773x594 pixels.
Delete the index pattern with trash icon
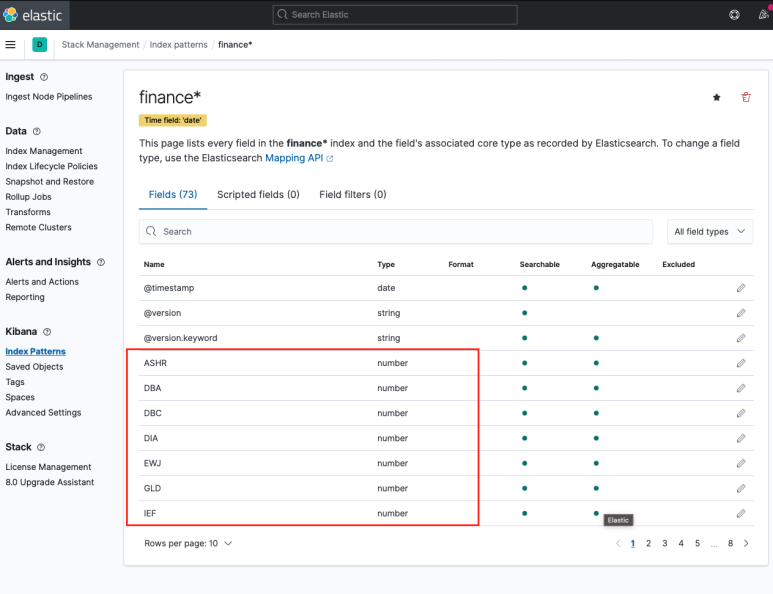point(746,97)
